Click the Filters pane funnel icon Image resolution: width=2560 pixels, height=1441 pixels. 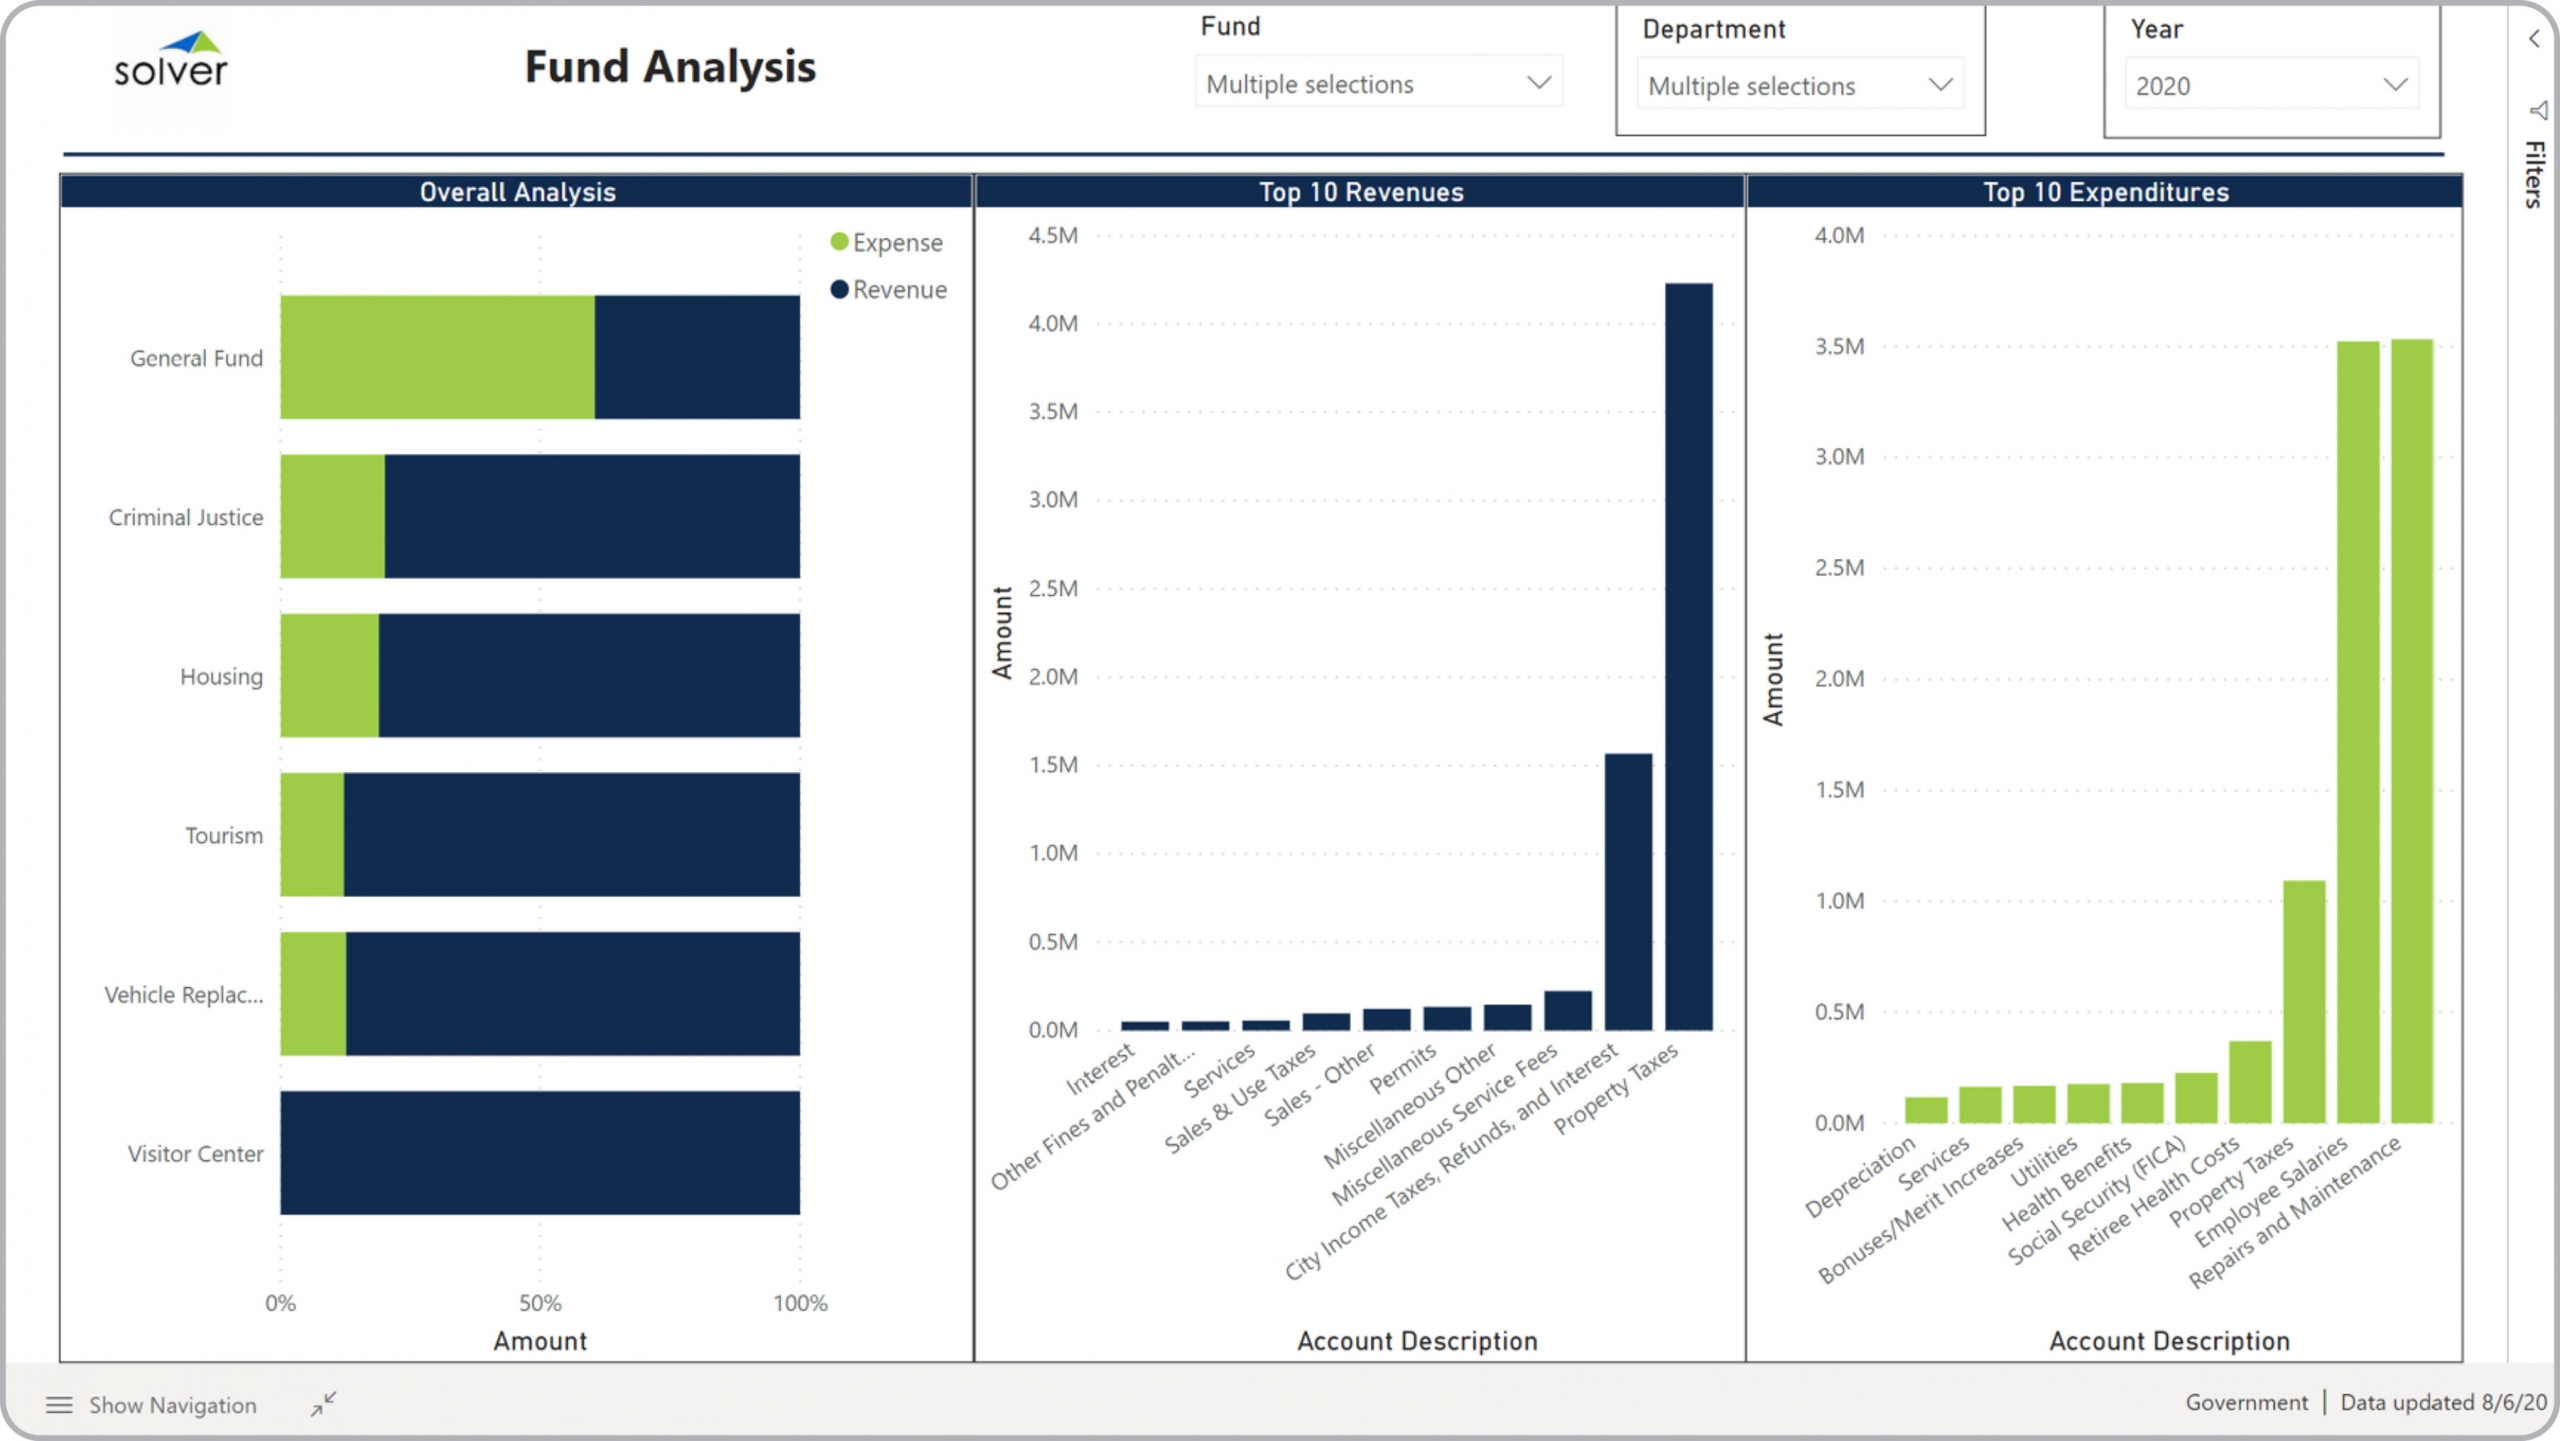(x=2537, y=110)
